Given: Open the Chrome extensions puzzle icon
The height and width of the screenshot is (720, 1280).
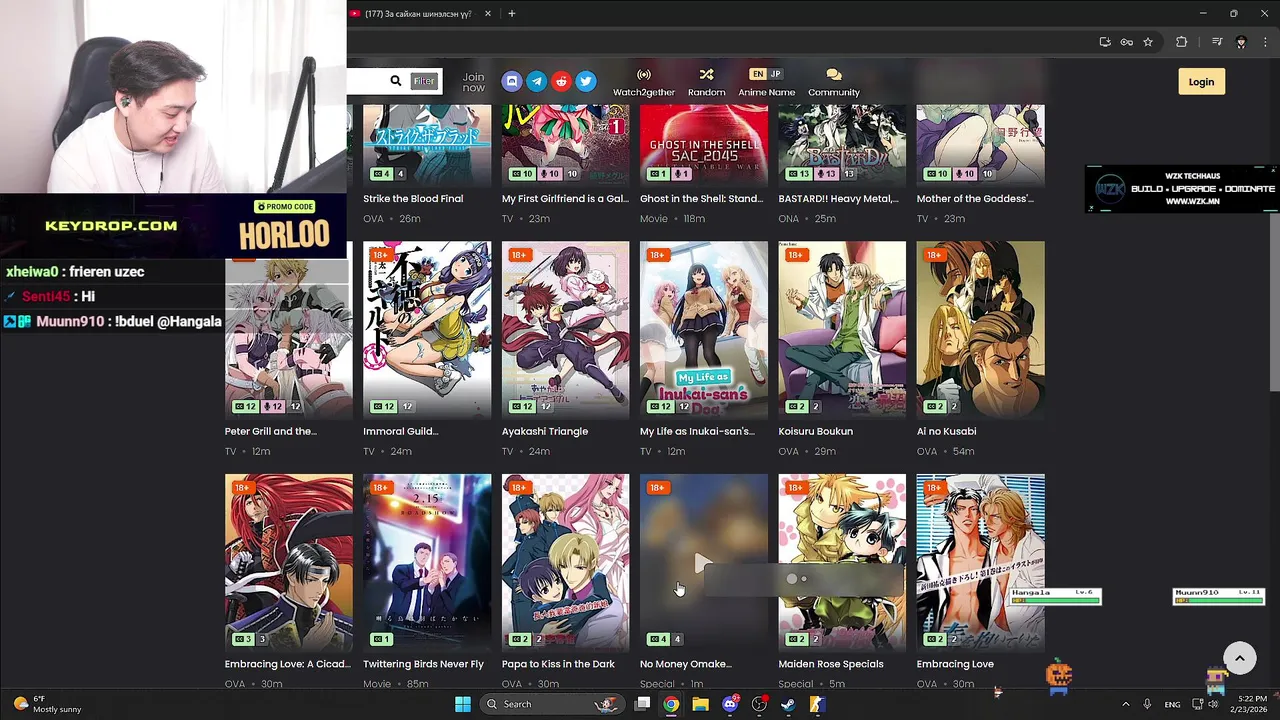Looking at the screenshot, I should pos(1181,42).
